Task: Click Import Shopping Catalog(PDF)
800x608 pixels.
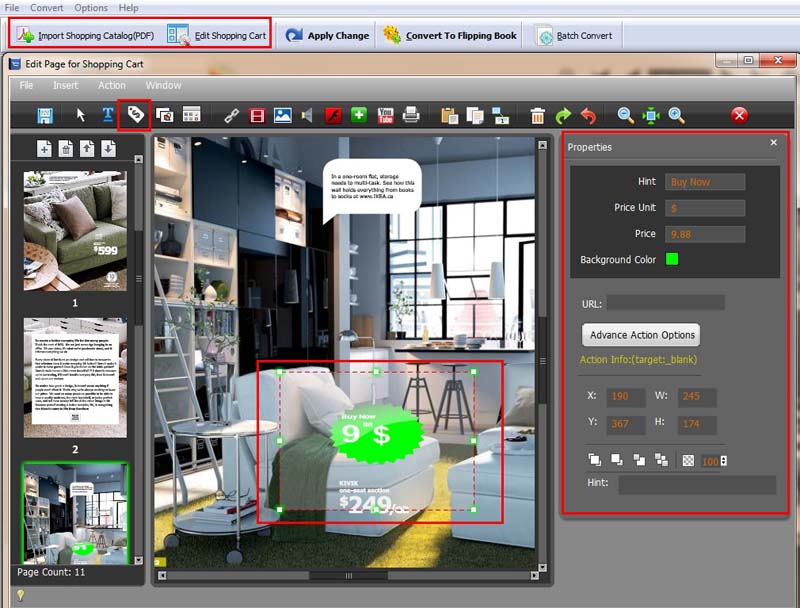Action: click(x=86, y=35)
